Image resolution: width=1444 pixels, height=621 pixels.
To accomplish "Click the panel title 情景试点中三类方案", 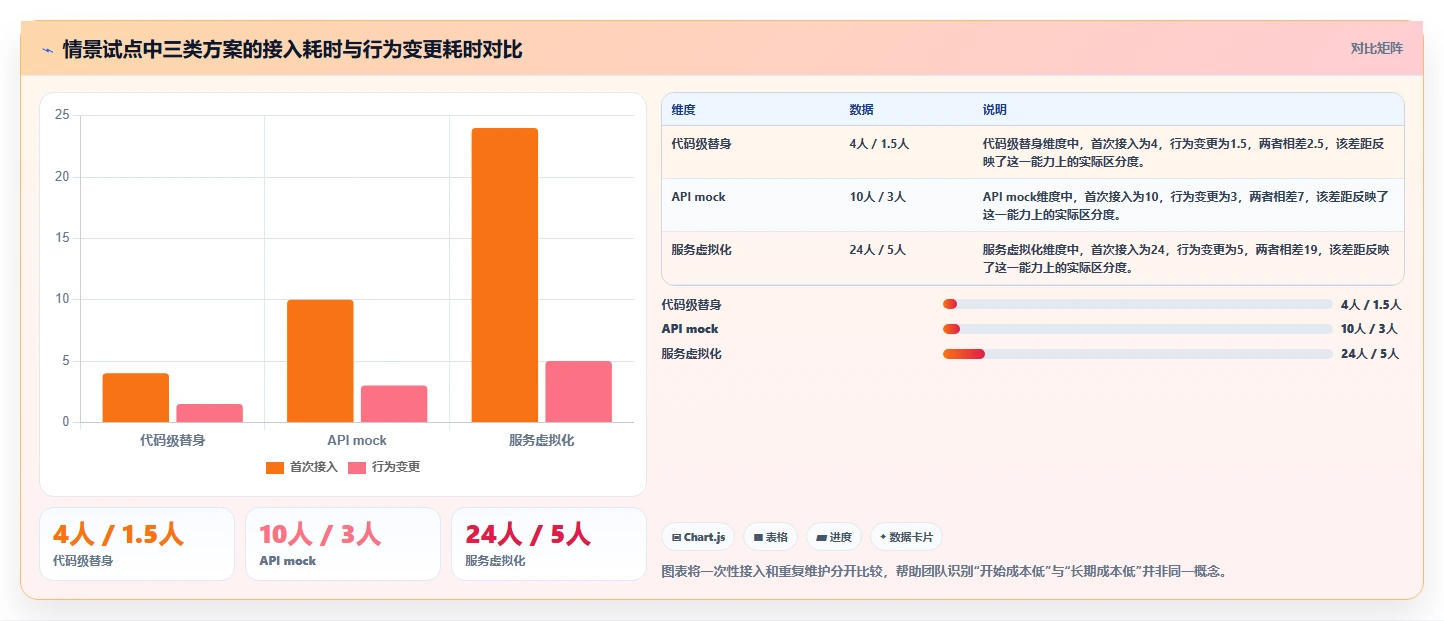I will point(292,49).
